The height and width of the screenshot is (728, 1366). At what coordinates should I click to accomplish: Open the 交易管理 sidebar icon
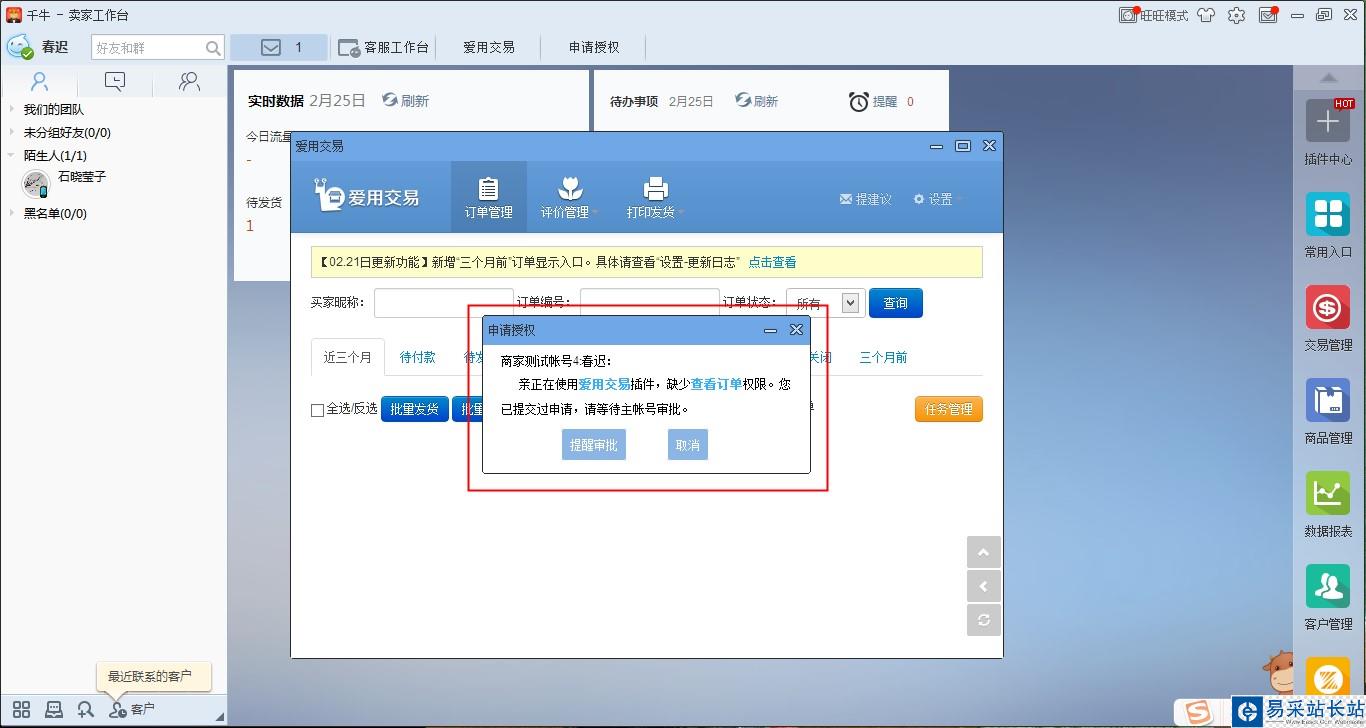pyautogui.click(x=1327, y=307)
